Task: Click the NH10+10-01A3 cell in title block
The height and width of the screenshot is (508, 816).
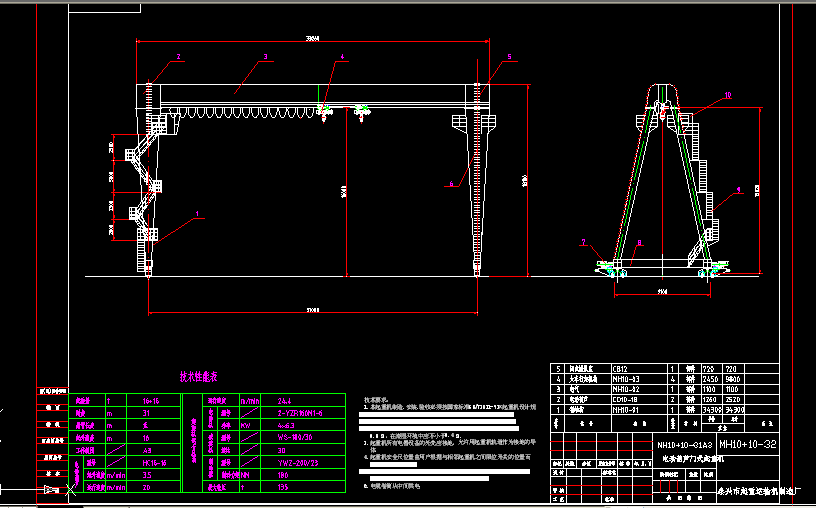Action: [684, 444]
